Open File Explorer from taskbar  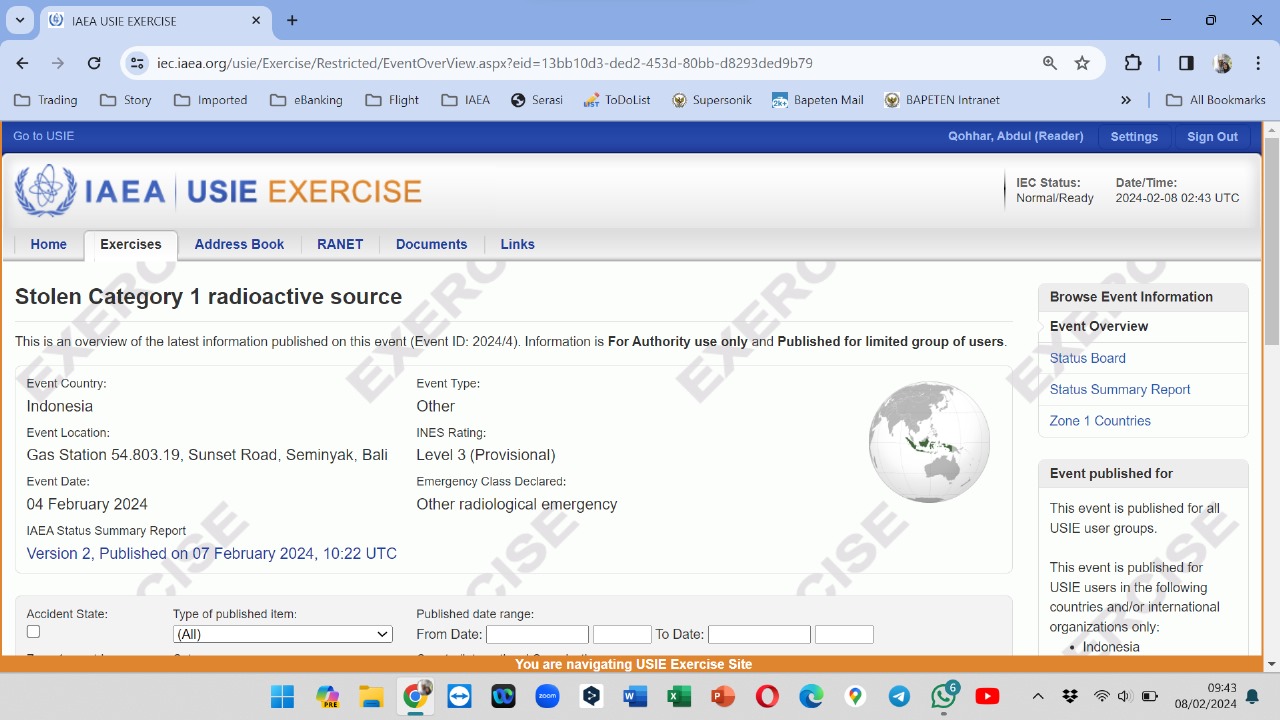(371, 696)
